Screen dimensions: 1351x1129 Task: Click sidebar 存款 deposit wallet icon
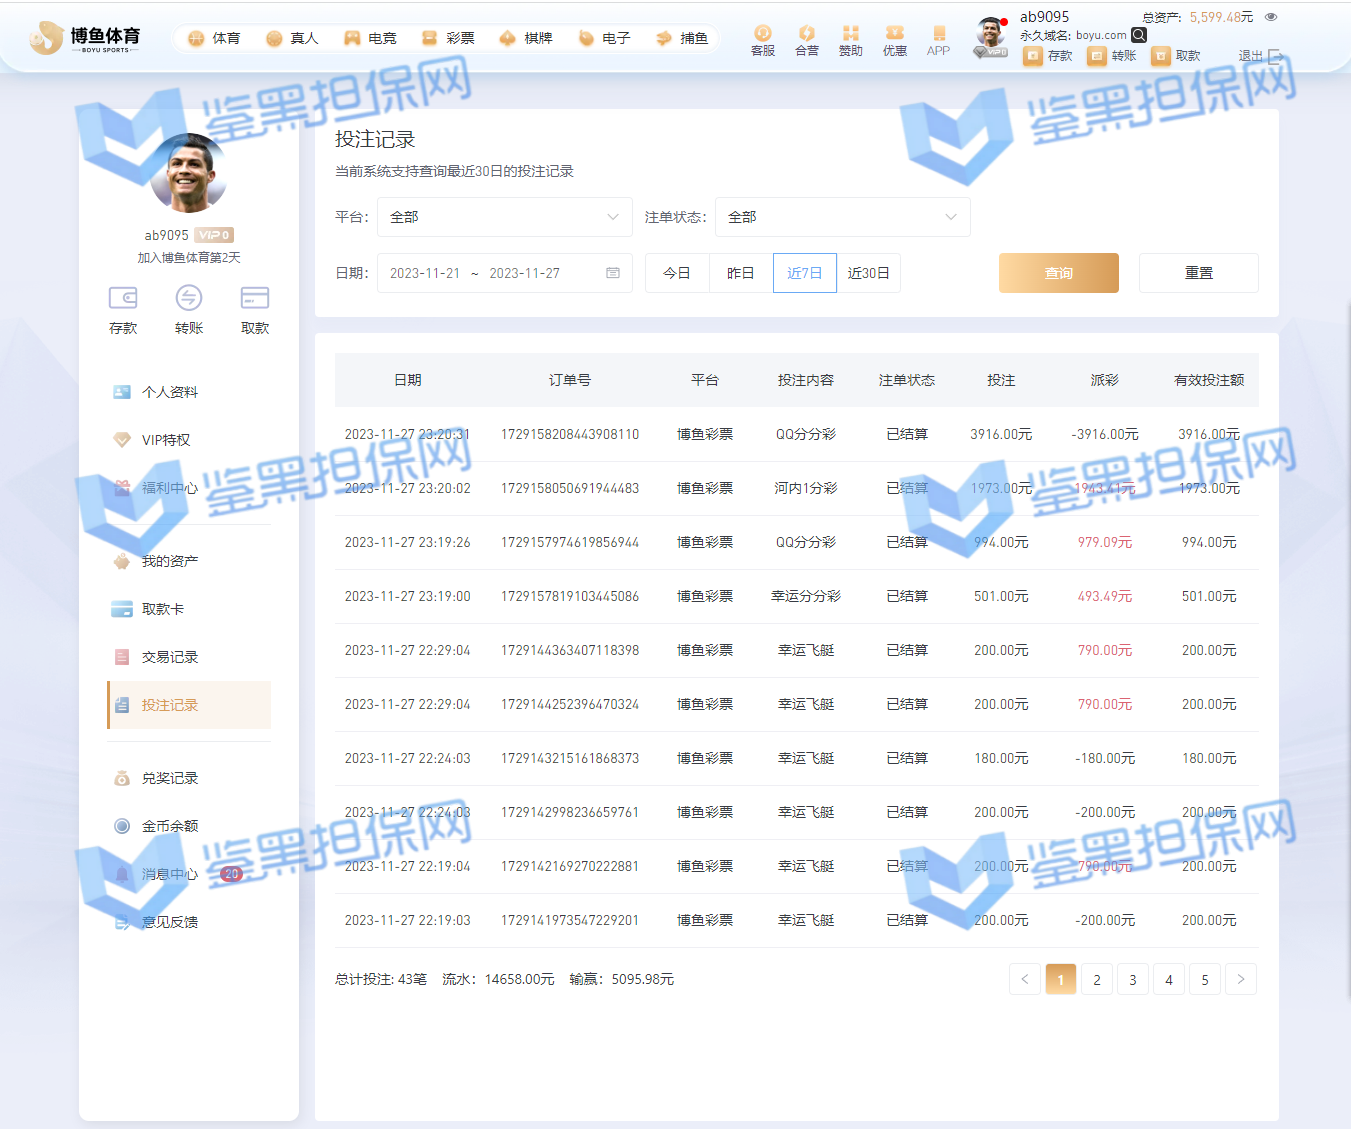click(x=123, y=298)
